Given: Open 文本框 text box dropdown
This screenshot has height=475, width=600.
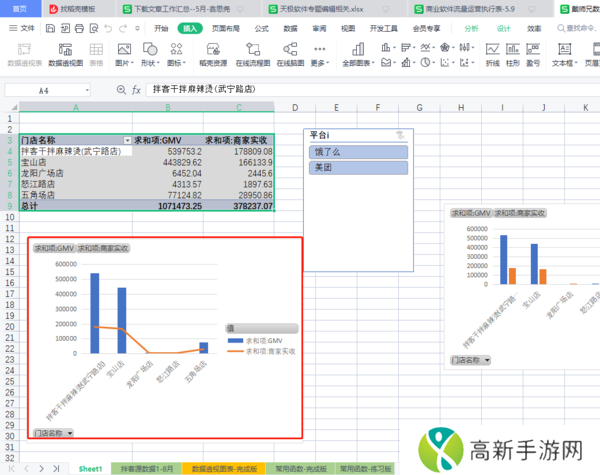Looking at the screenshot, I should (x=564, y=63).
